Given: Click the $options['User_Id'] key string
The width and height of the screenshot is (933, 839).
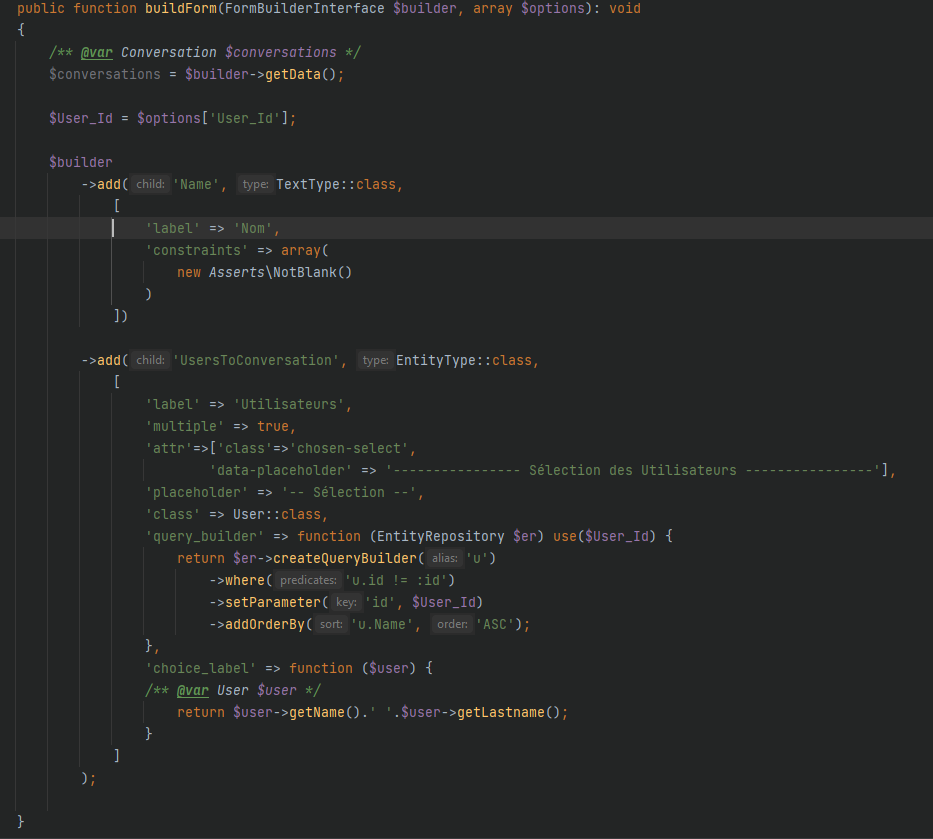Looking at the screenshot, I should 245,118.
